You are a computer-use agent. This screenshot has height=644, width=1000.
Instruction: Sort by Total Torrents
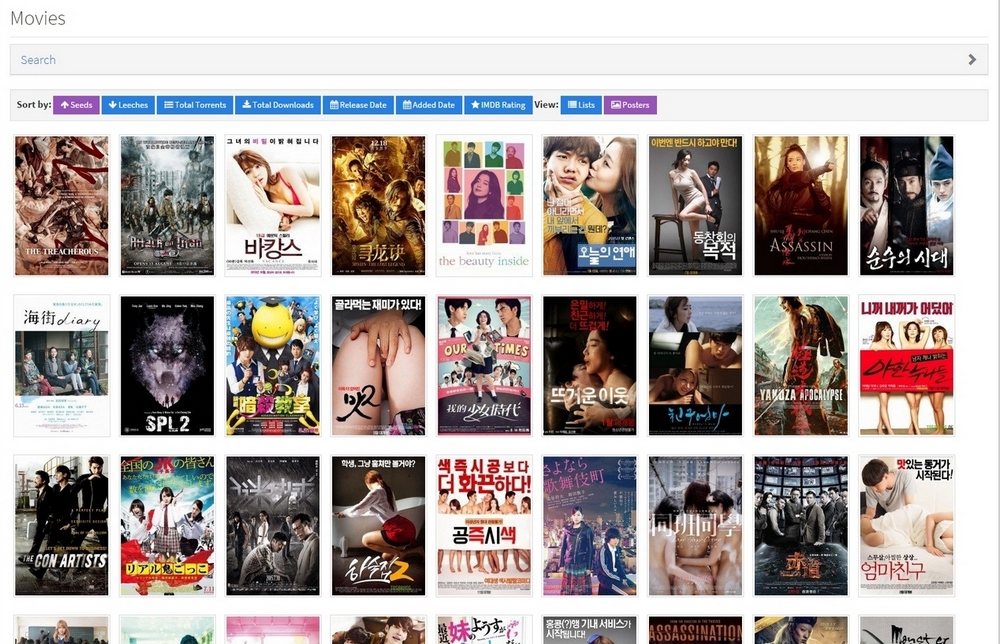[x=195, y=105]
